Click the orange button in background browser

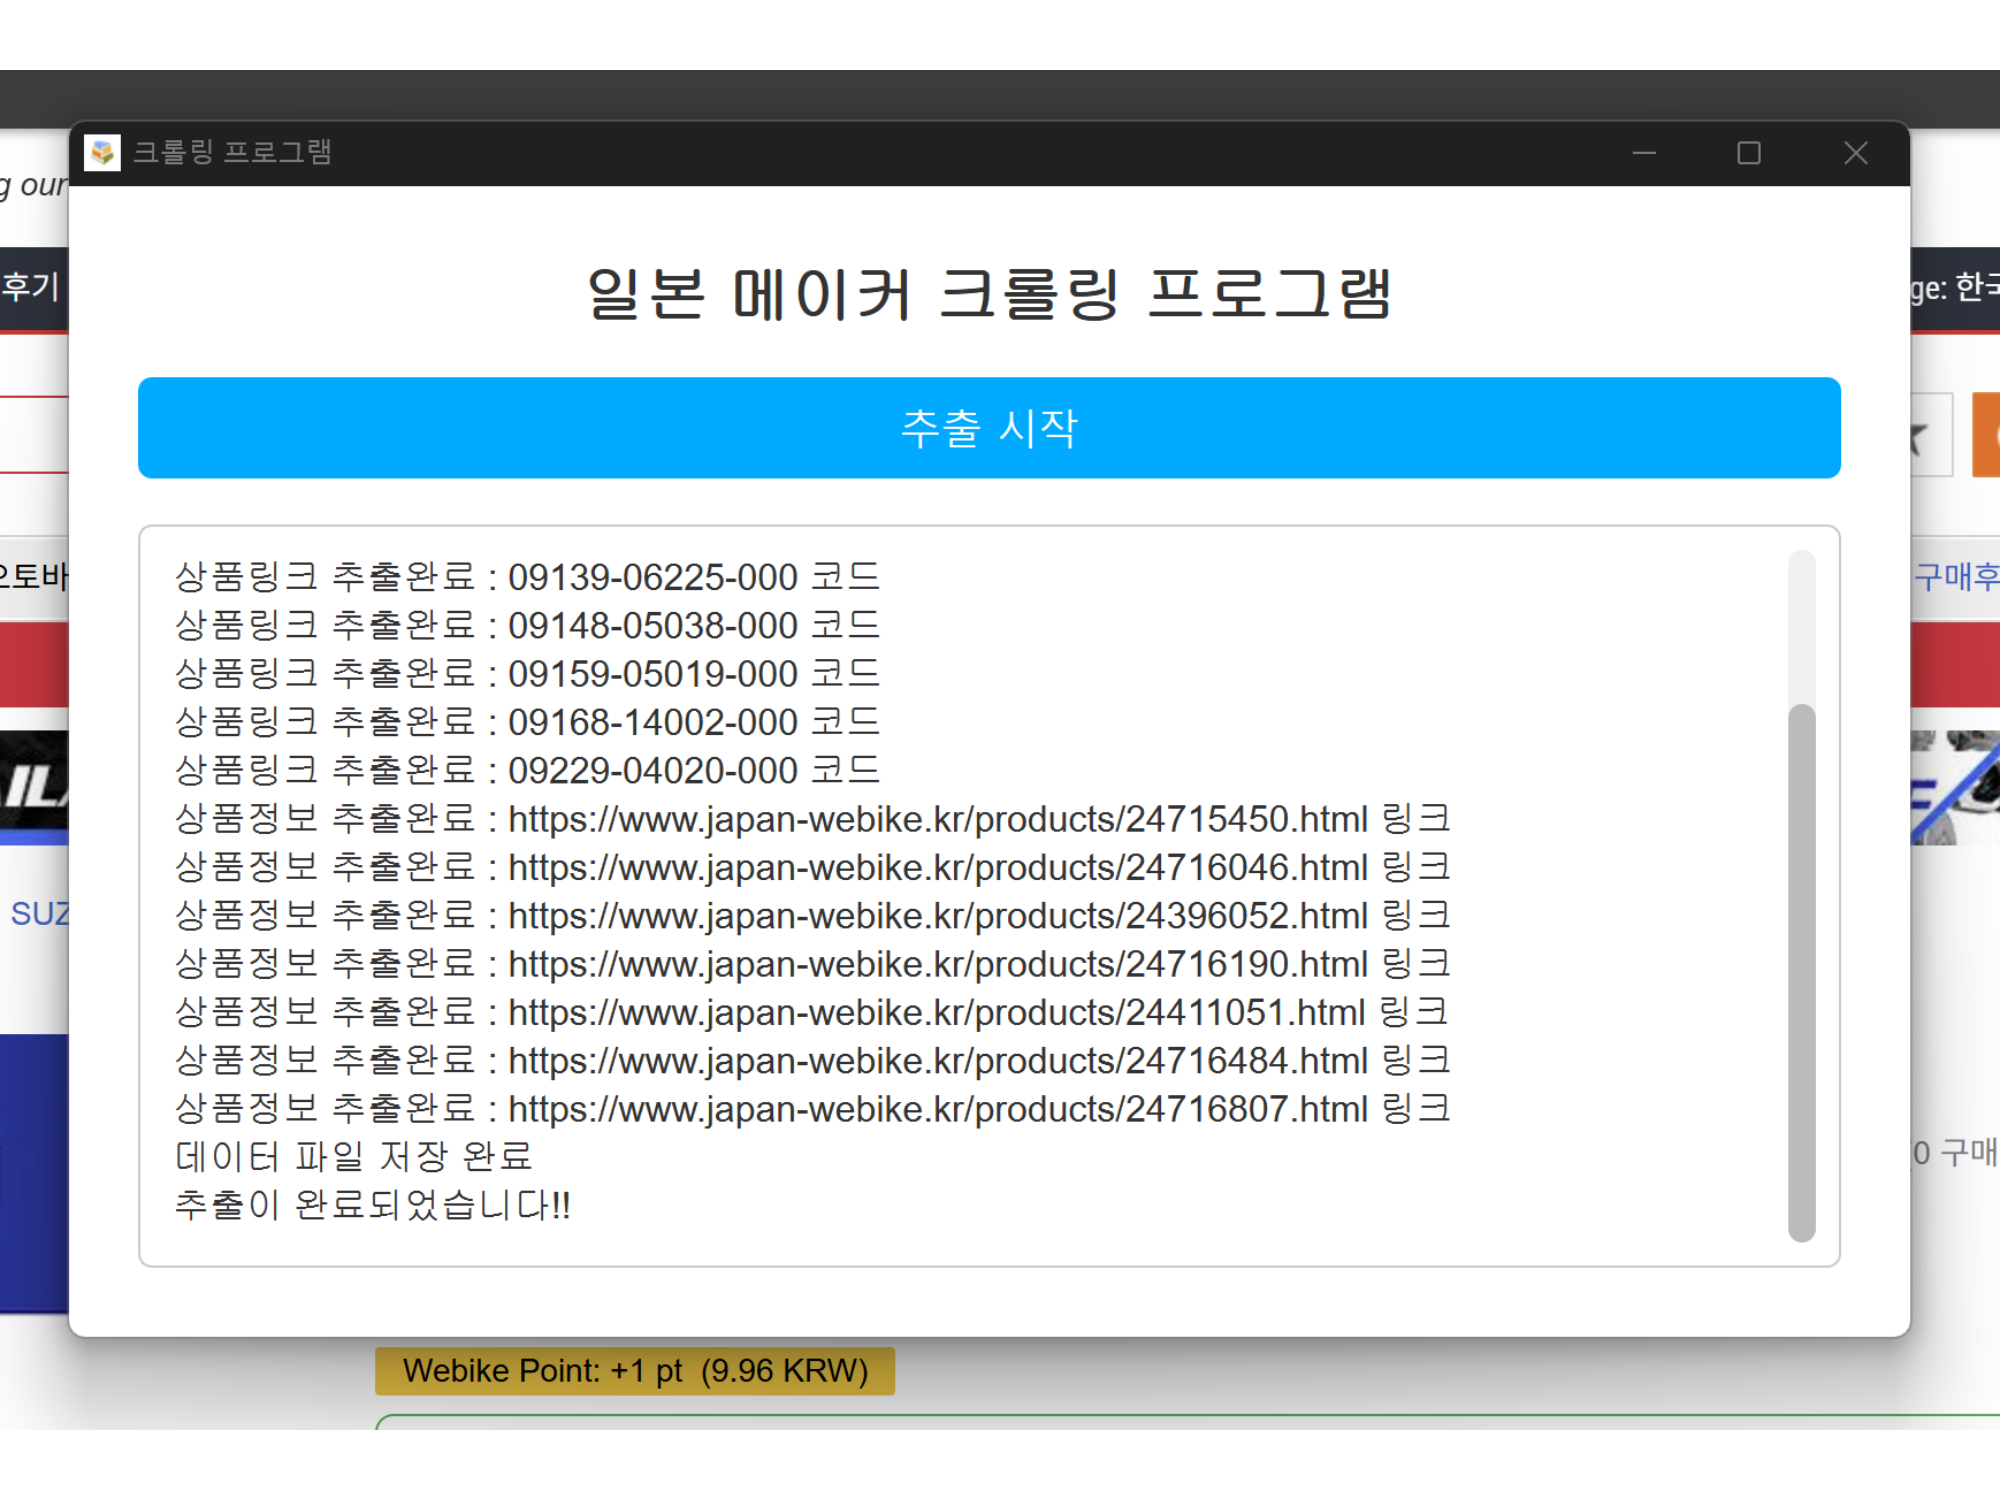coord(1986,434)
